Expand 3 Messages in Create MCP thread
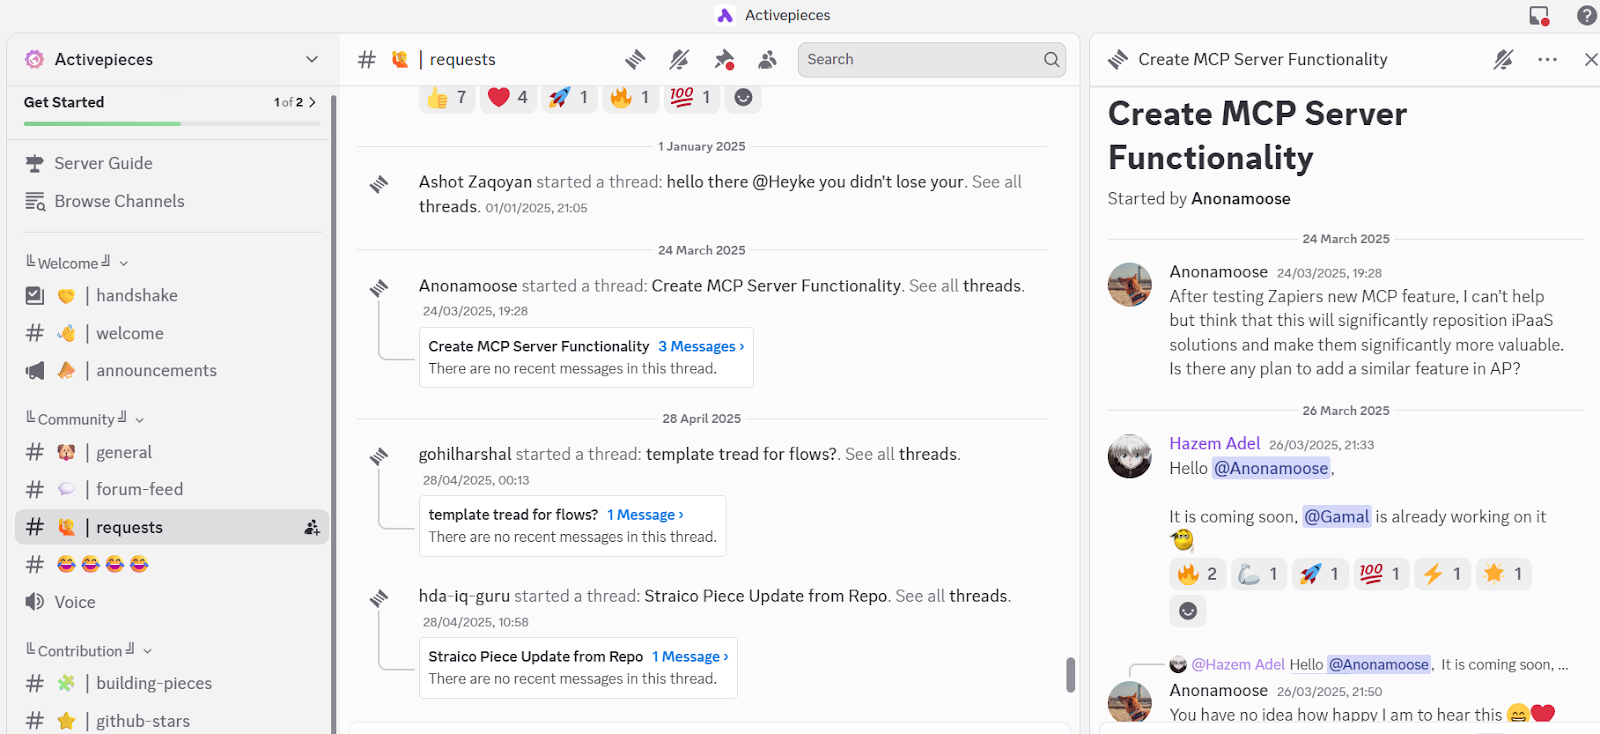This screenshot has width=1600, height=734. 701,346
